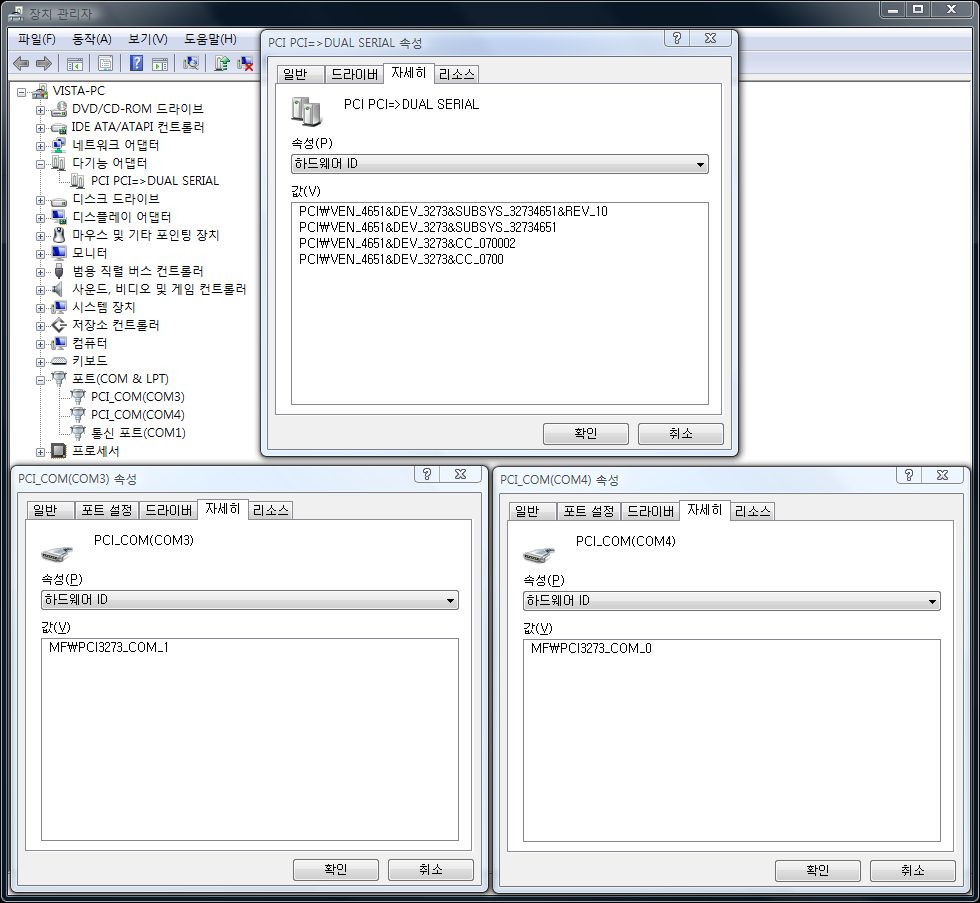Open the 보기(V) menu
The height and width of the screenshot is (903, 980).
(x=148, y=39)
